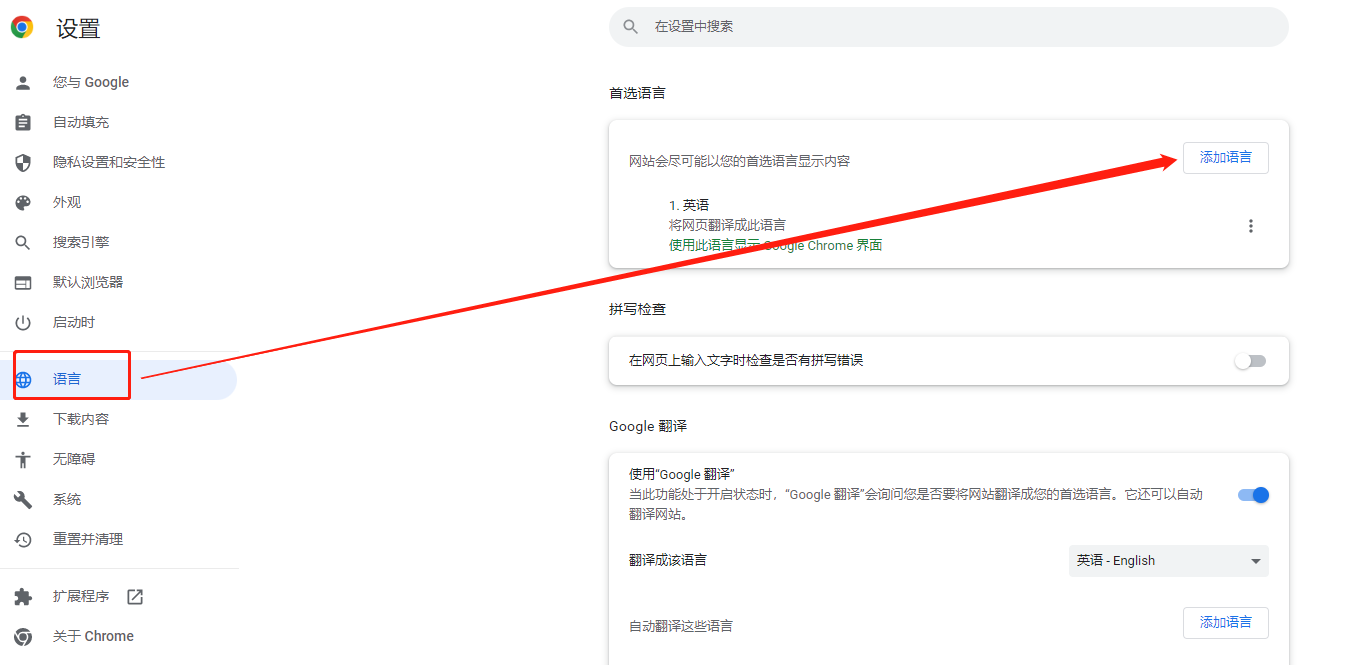Turn off the 使用"Google 翻译" switch
The image size is (1369, 665).
[1253, 495]
